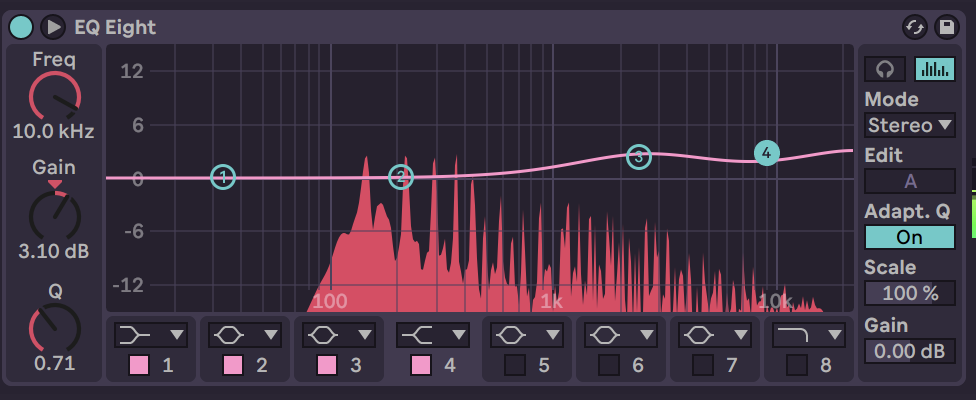The image size is (976, 400).
Task: Enable filter band 5 activator
Action: (x=515, y=365)
